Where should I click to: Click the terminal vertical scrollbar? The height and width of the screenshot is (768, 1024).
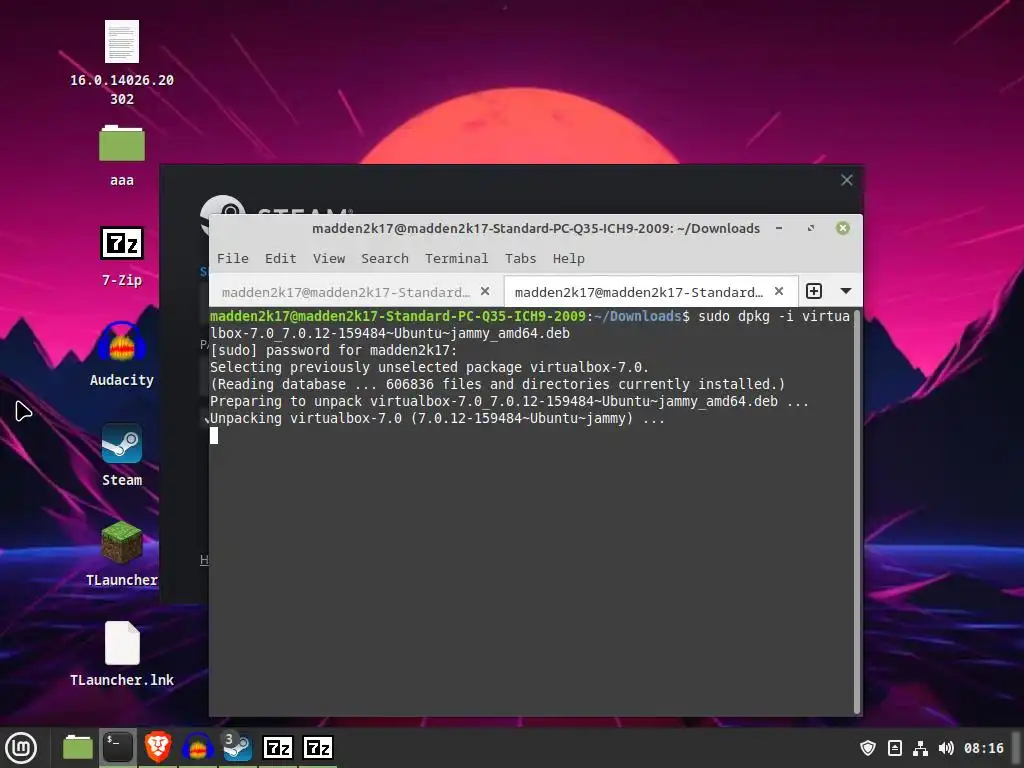(857, 511)
